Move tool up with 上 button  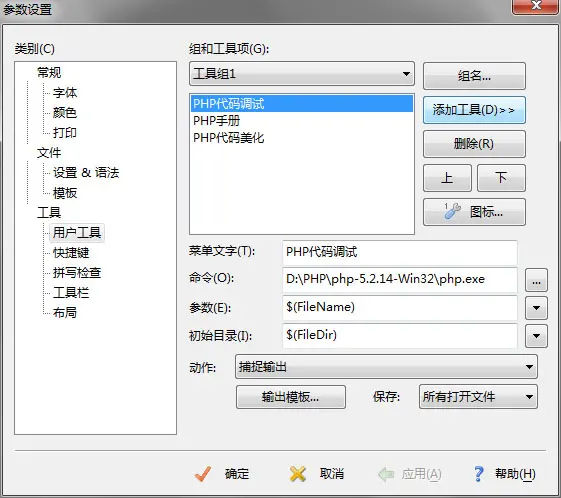click(447, 178)
